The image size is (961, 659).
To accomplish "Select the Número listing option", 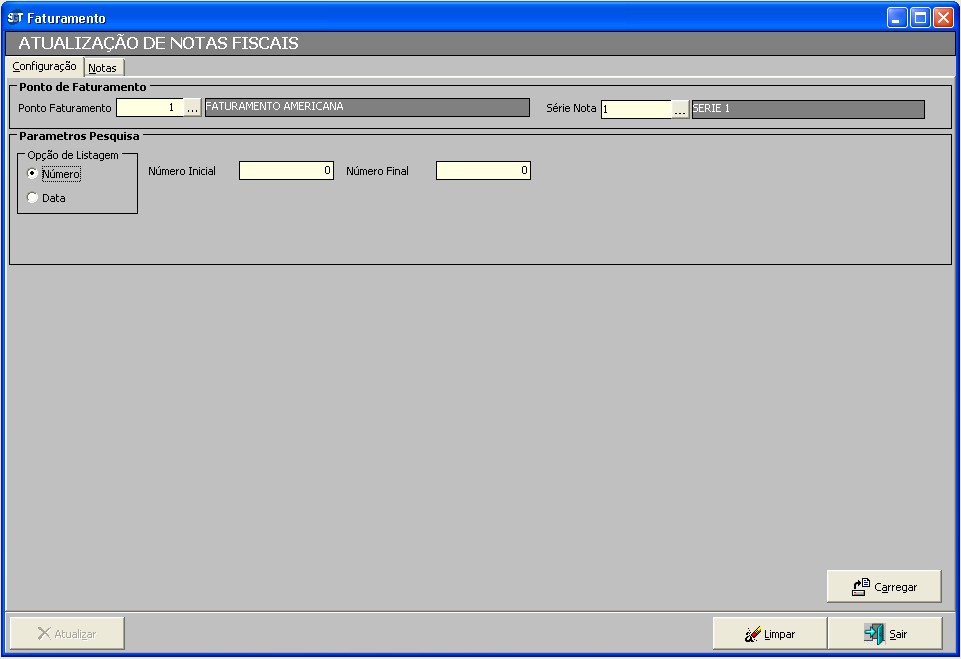I will click(33, 174).
